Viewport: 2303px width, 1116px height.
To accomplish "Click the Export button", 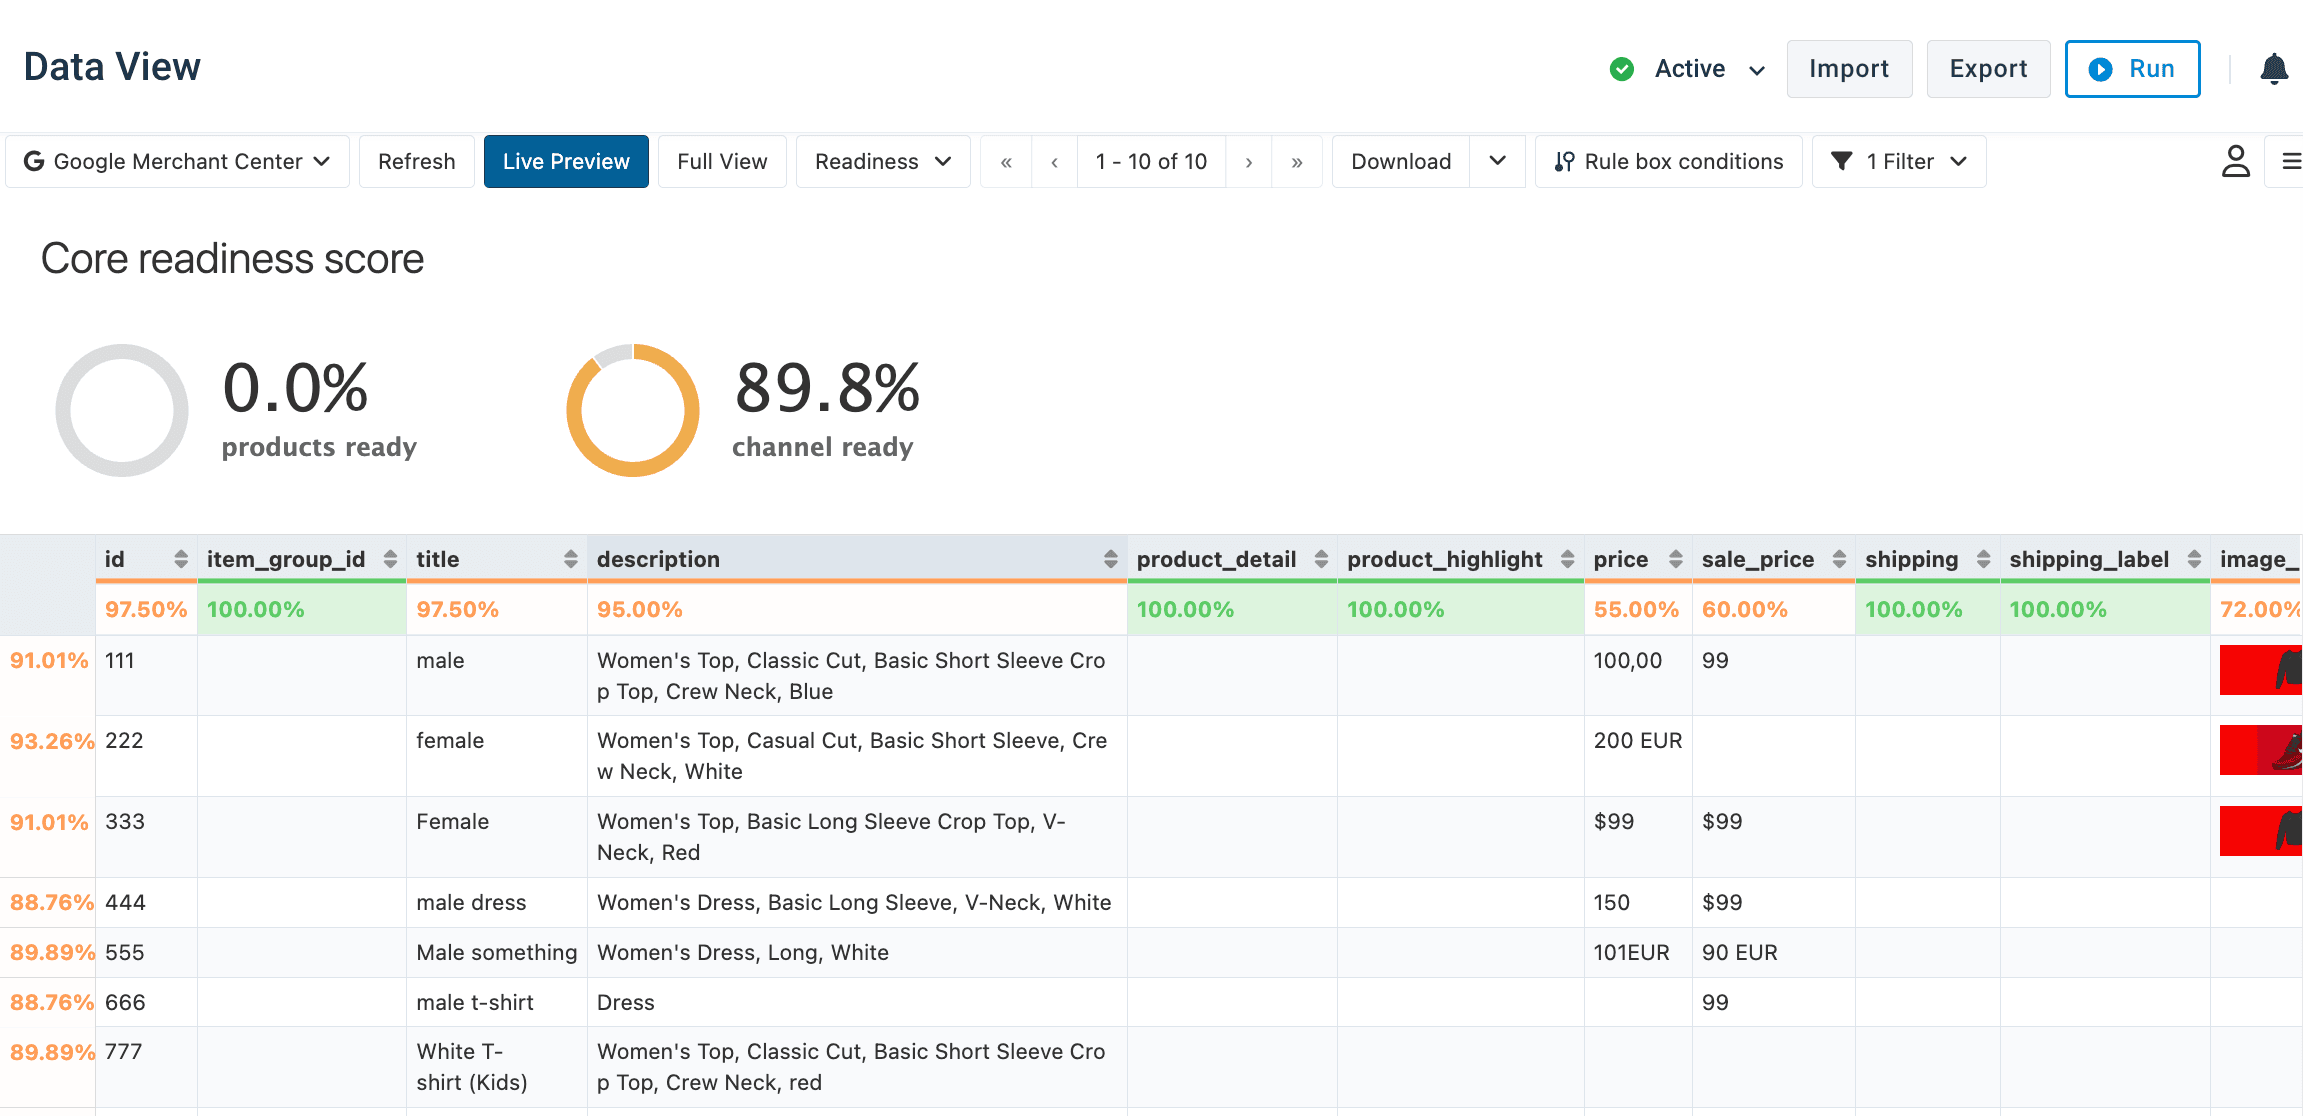I will pyautogui.click(x=1988, y=69).
